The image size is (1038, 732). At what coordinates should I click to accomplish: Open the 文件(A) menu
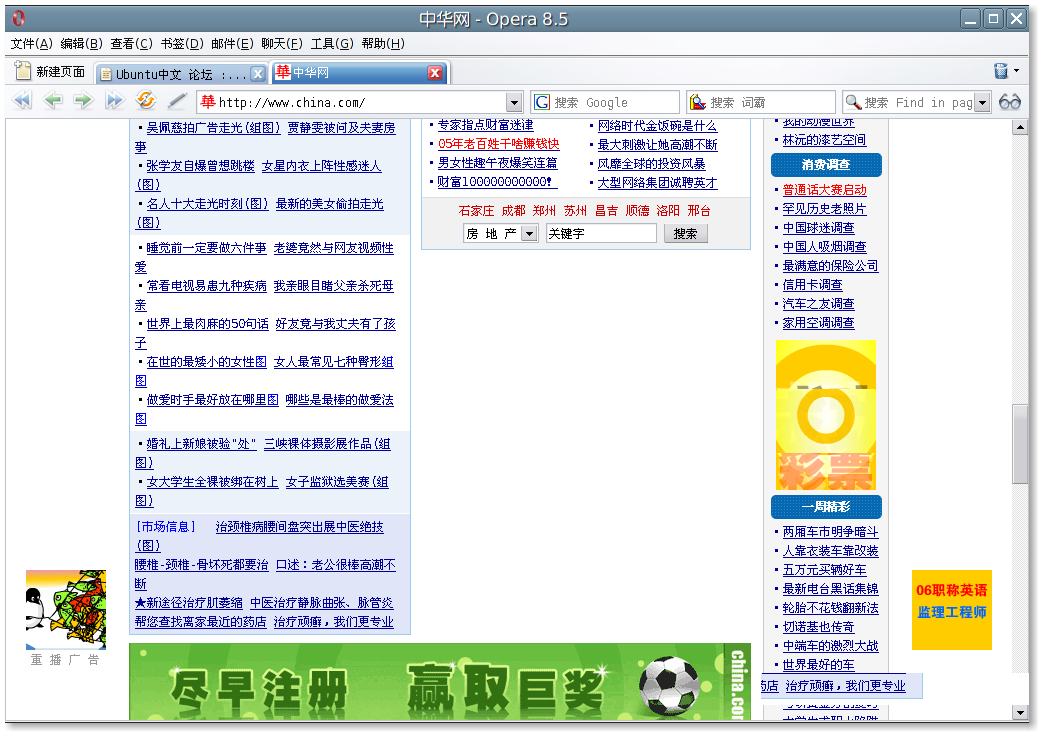[x=31, y=44]
